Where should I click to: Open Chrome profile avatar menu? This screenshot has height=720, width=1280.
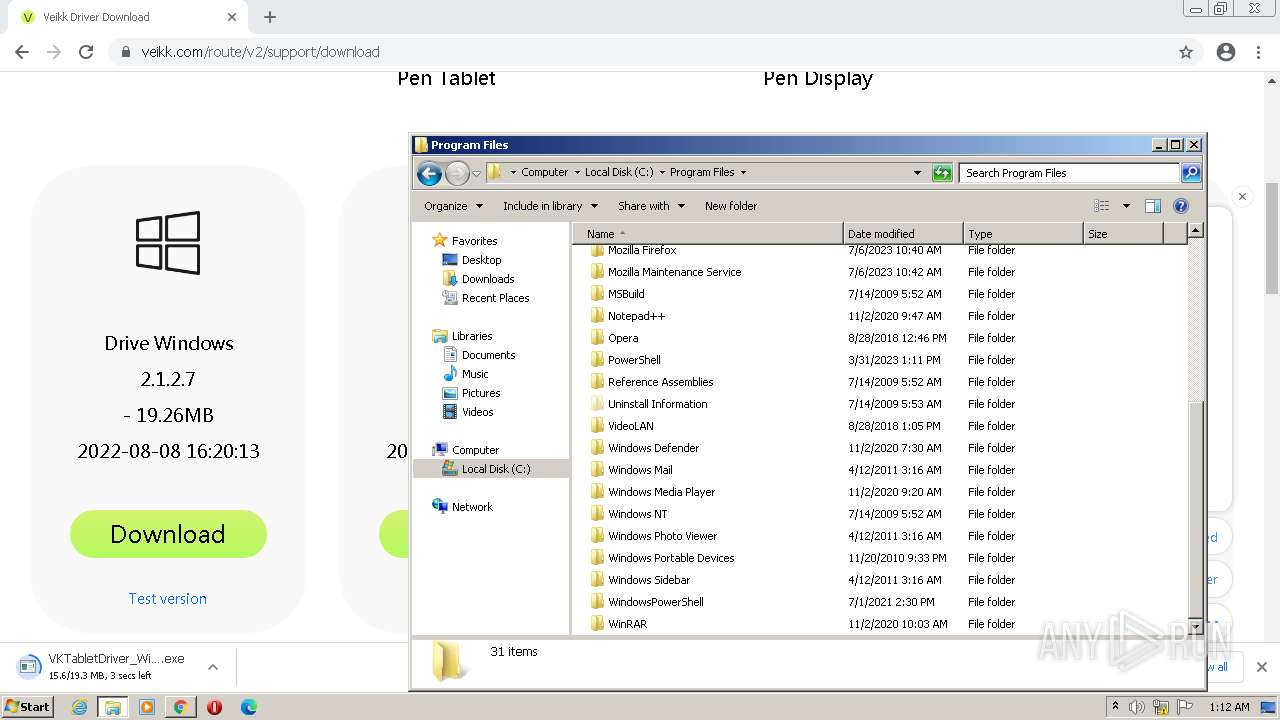[x=1226, y=52]
